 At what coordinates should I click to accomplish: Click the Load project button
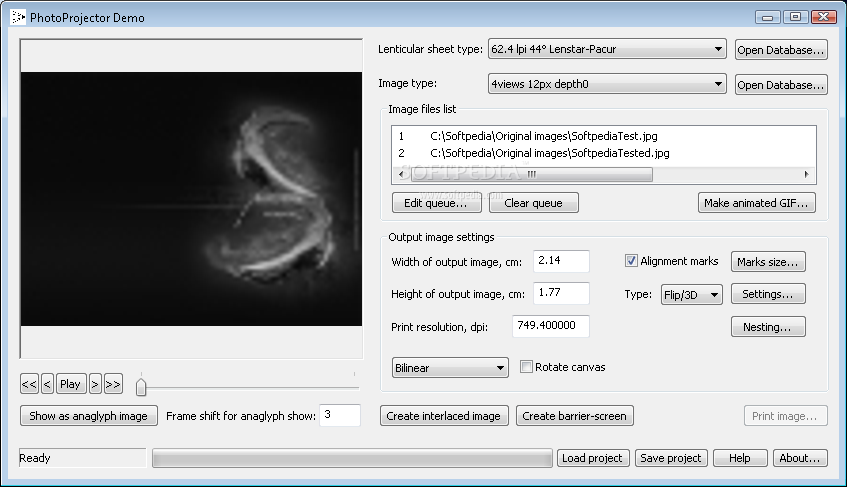[x=593, y=458]
